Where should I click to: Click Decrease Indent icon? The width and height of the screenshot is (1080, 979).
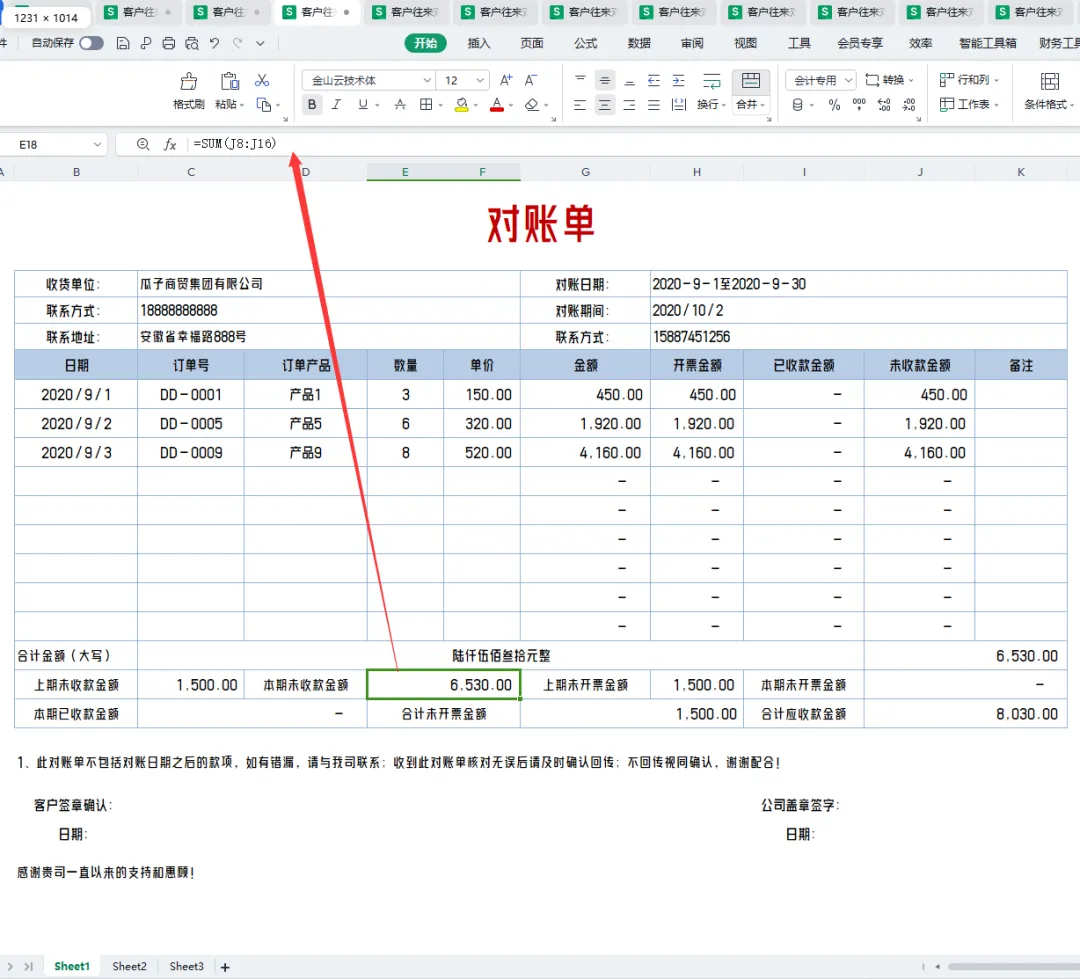click(x=654, y=80)
